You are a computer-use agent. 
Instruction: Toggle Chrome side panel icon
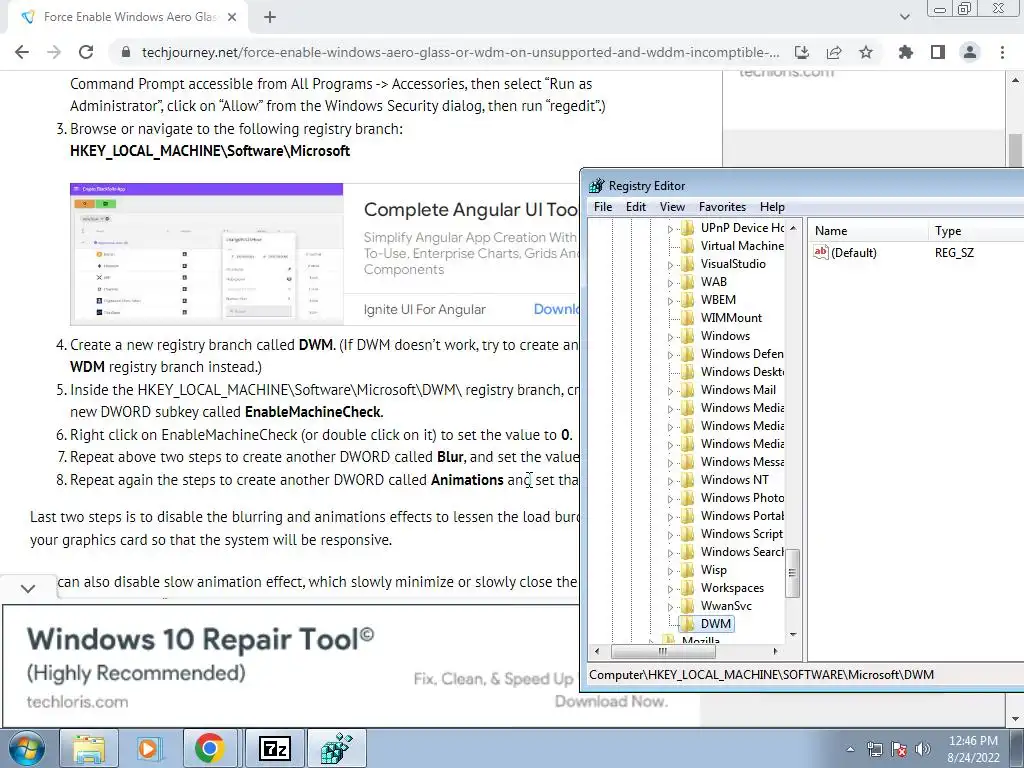pyautogui.click(x=938, y=52)
